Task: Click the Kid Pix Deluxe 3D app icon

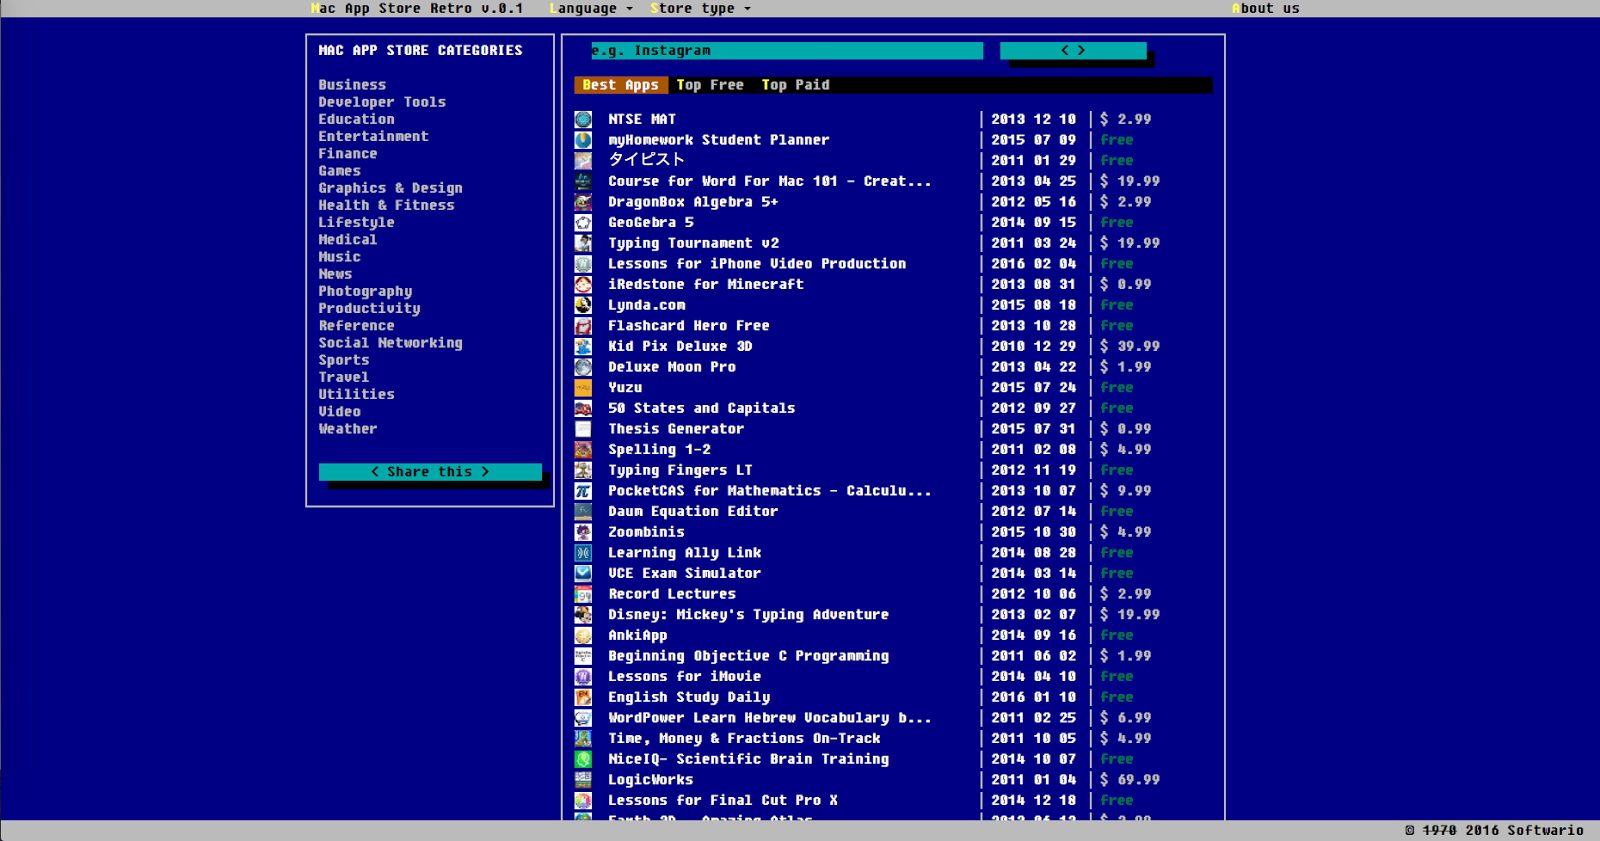Action: (x=583, y=346)
